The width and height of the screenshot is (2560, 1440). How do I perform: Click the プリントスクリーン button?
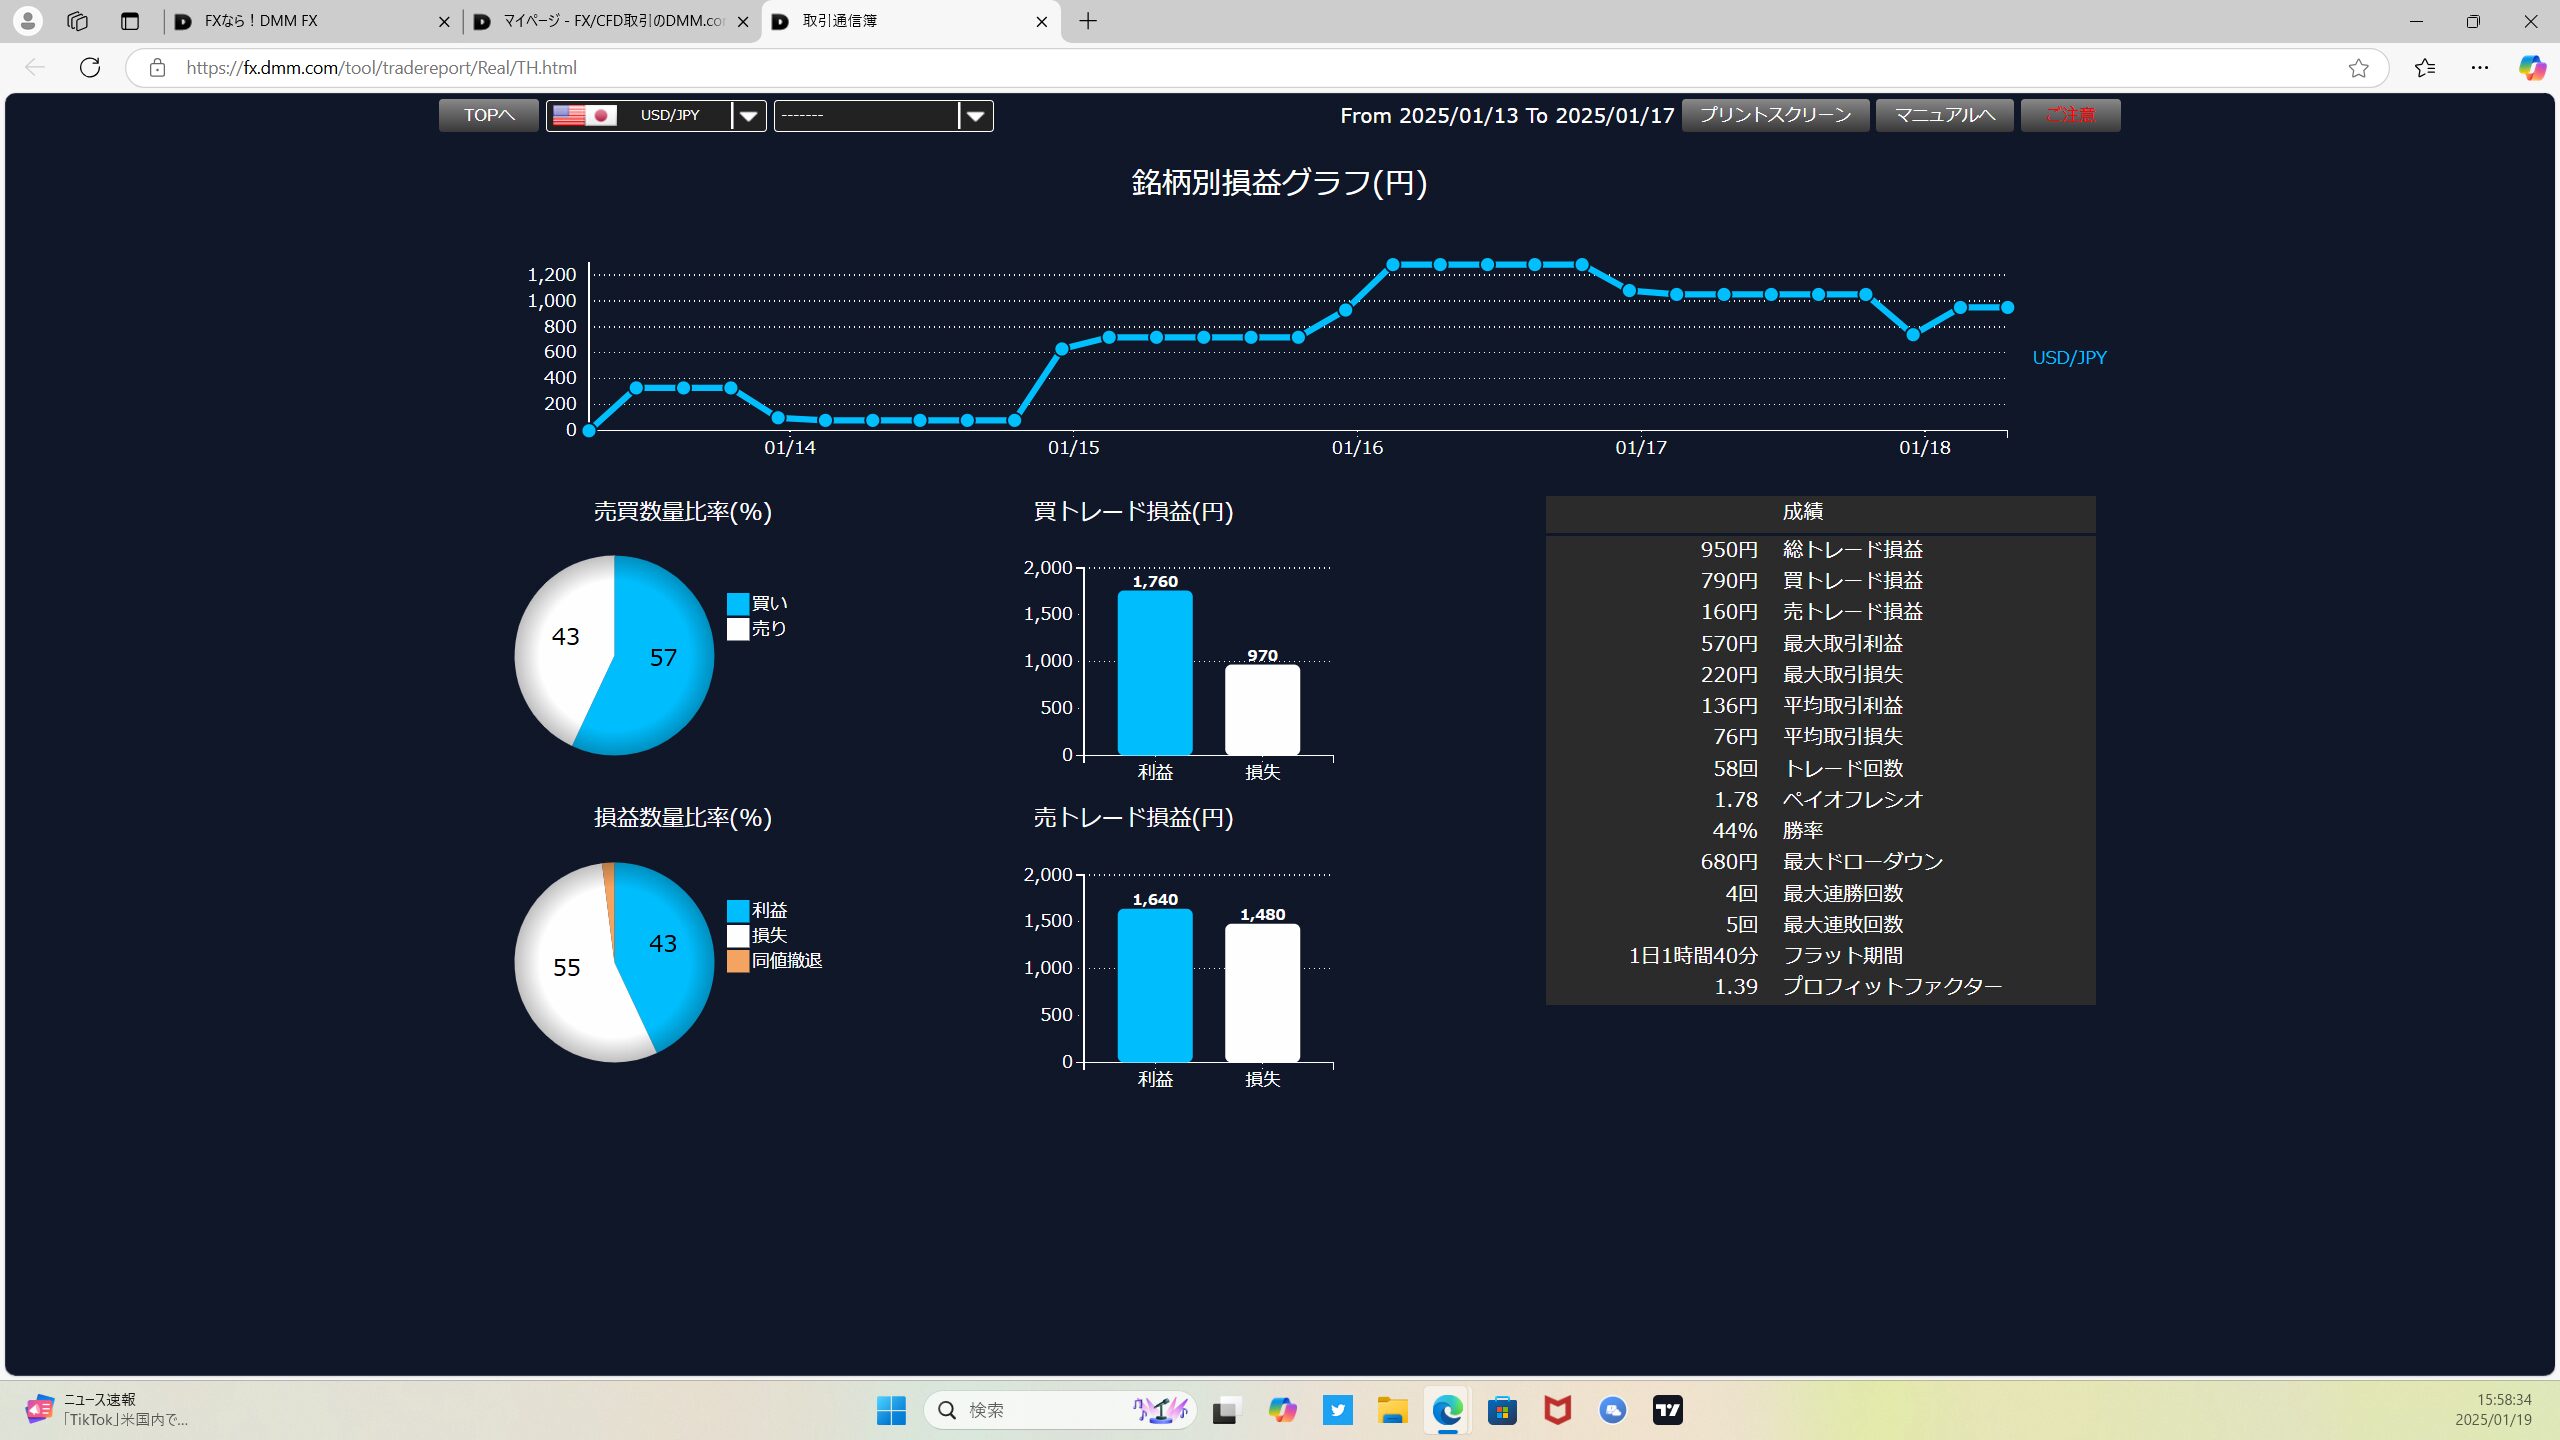coord(1774,115)
